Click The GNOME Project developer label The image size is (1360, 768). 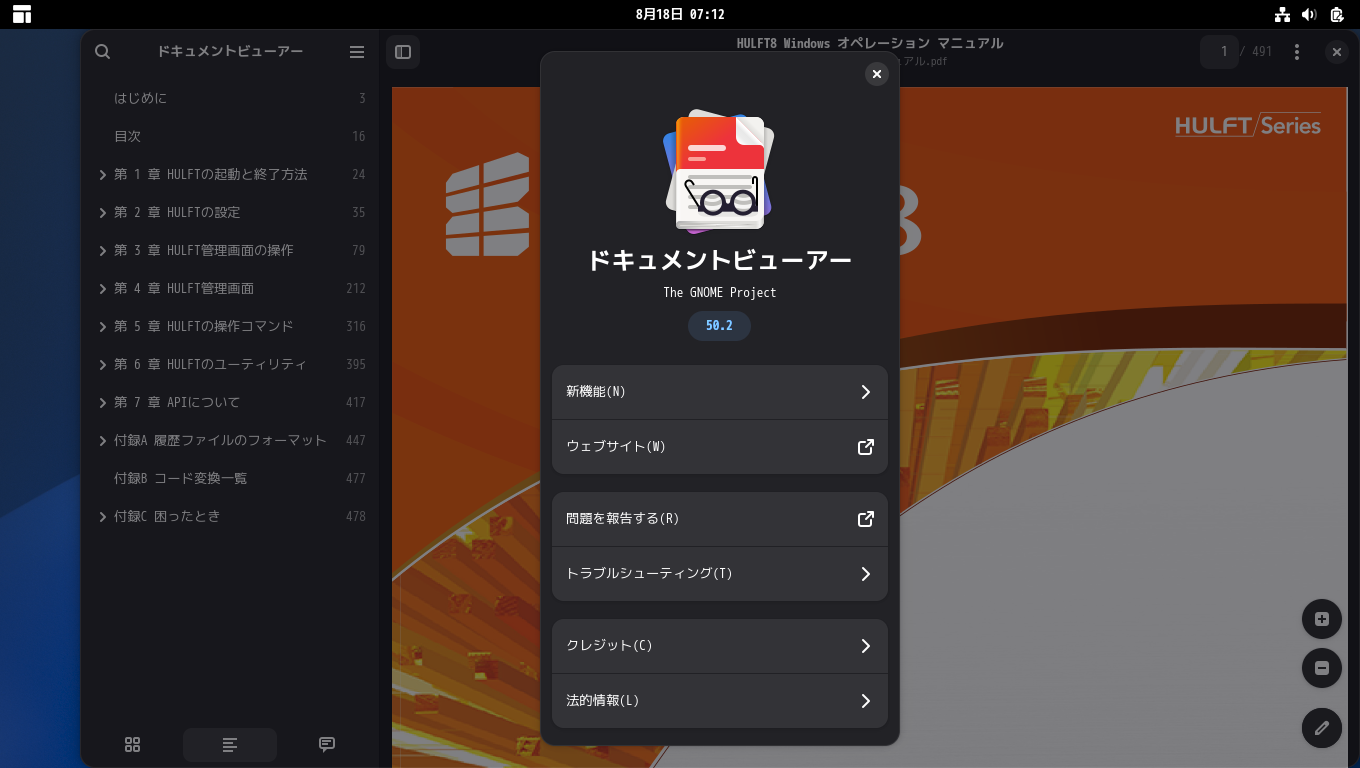pos(720,293)
